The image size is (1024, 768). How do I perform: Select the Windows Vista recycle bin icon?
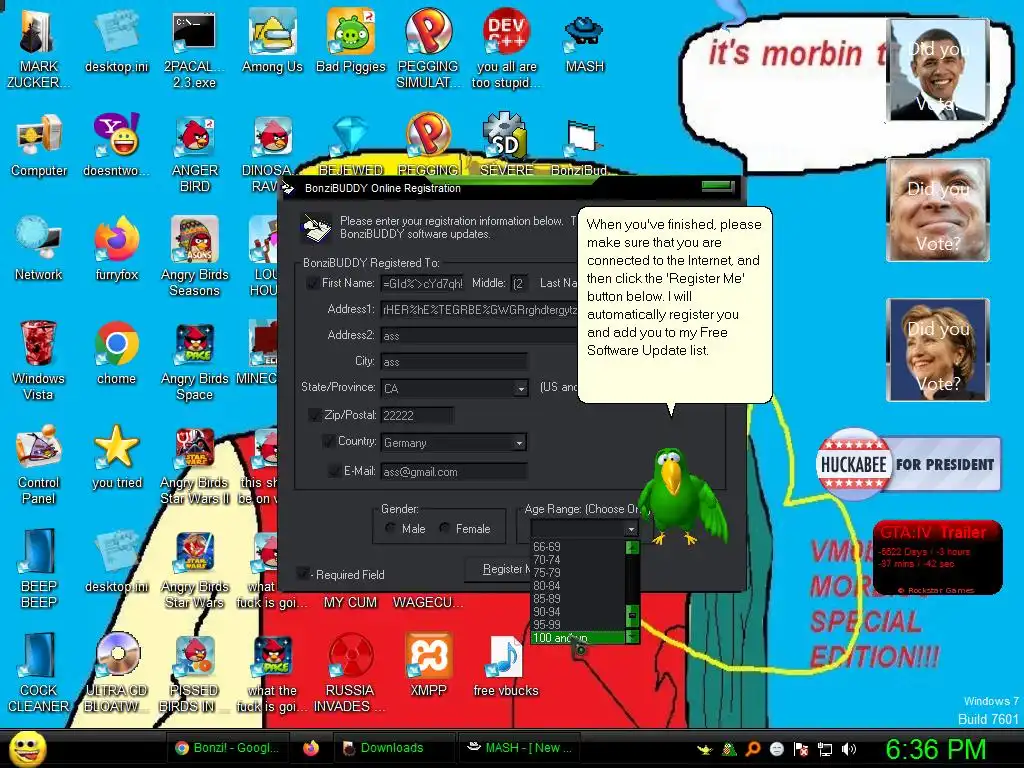coord(38,360)
